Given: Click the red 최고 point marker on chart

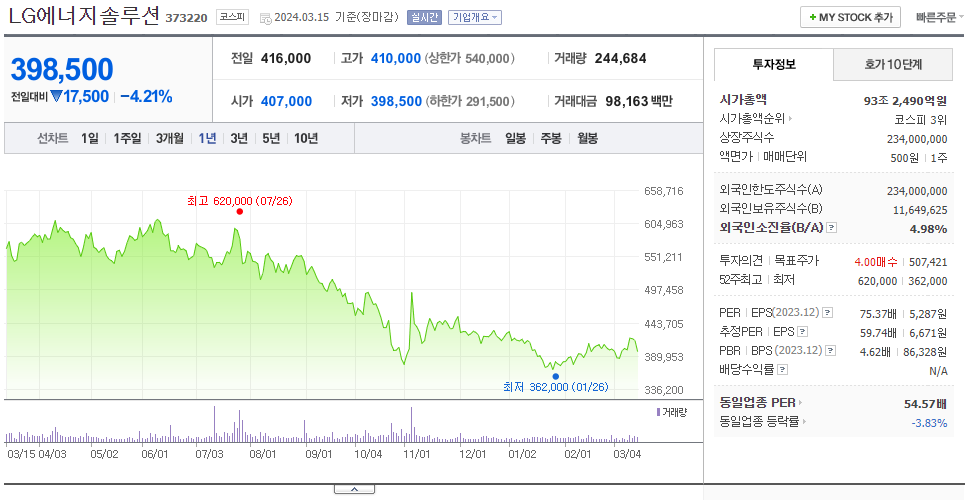Looking at the screenshot, I should point(240,212).
